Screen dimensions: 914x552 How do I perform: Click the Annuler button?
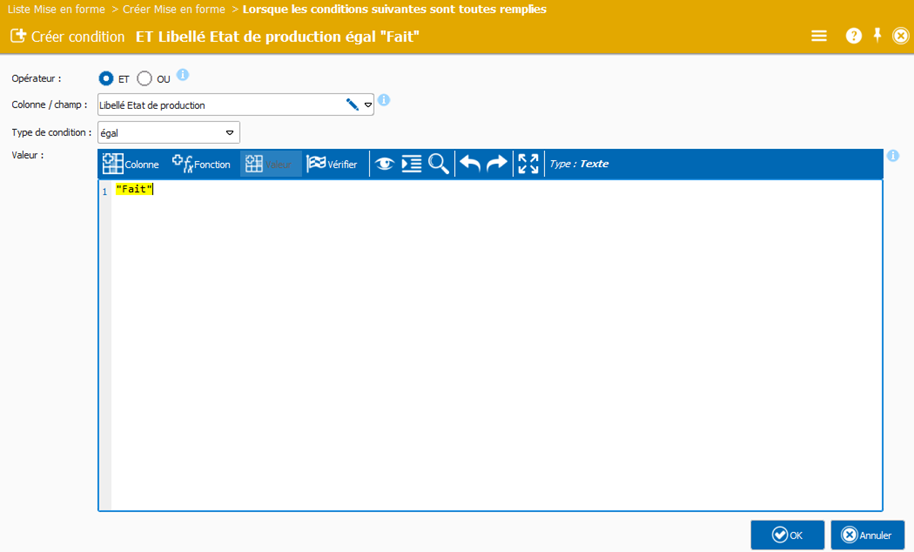[x=867, y=535]
